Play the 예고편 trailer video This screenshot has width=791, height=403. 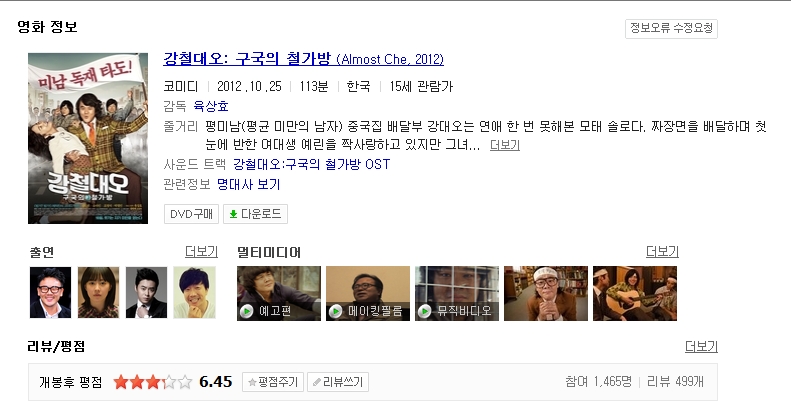click(278, 293)
